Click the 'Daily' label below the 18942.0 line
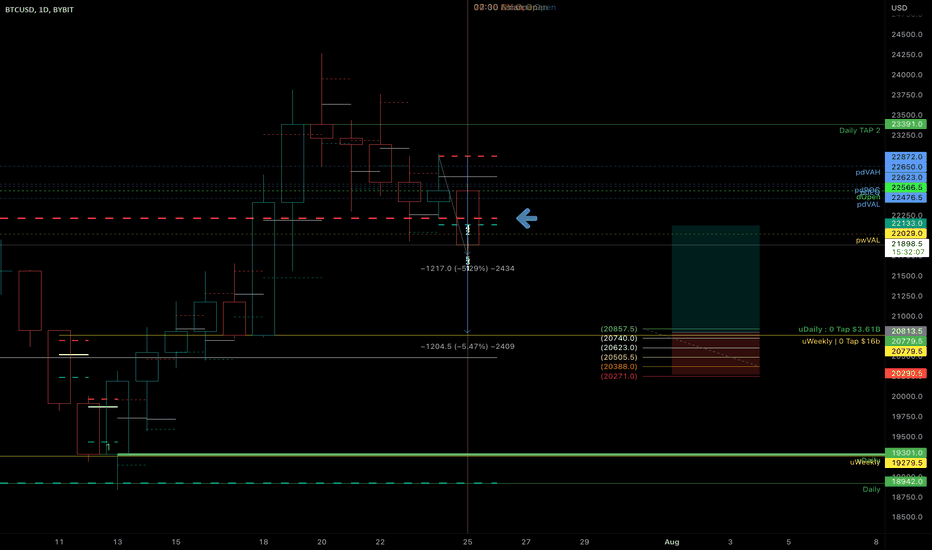The width and height of the screenshot is (932, 550). coord(871,489)
